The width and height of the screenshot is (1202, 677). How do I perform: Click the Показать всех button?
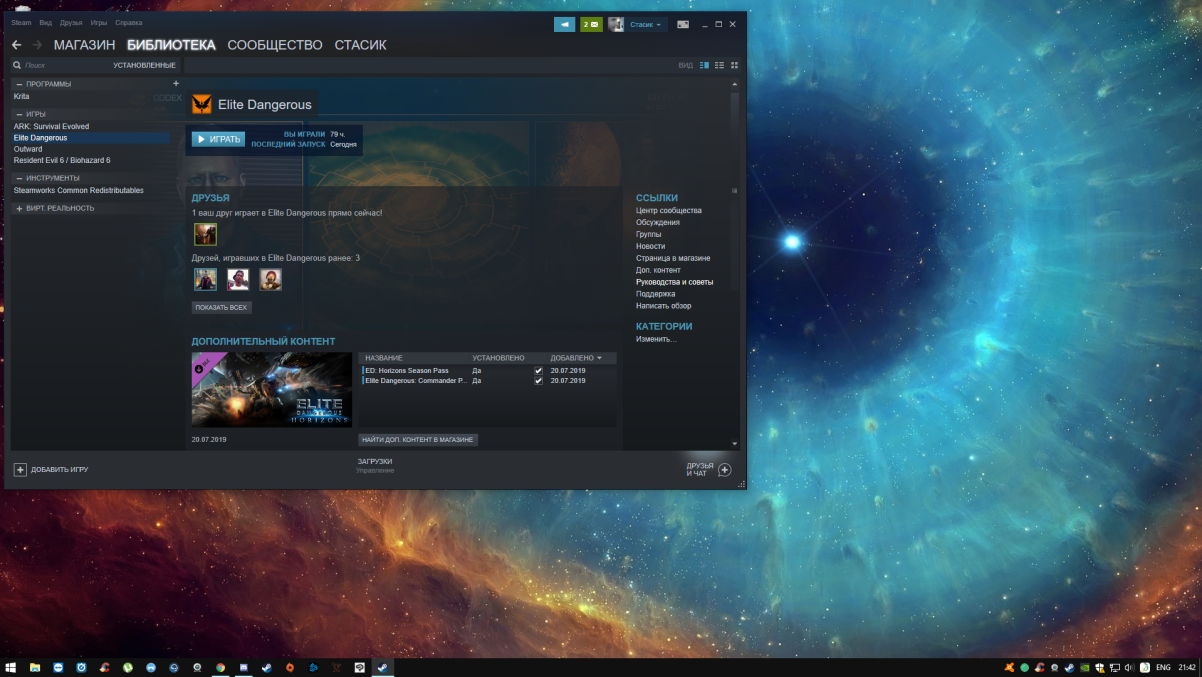point(221,308)
